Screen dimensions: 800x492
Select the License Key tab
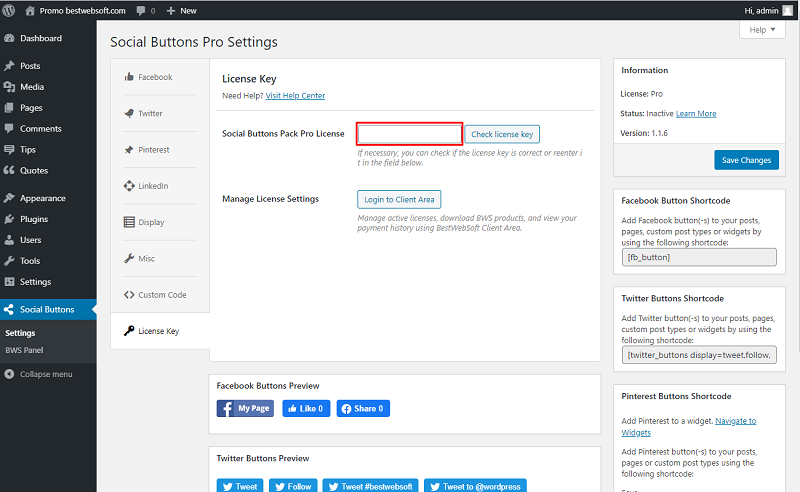pyautogui.click(x=160, y=331)
